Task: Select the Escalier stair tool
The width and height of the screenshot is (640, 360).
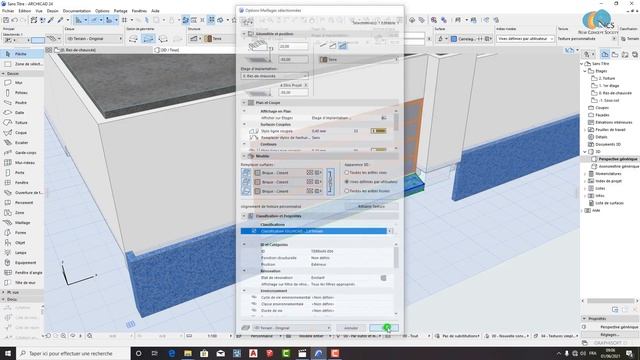Action: [22, 142]
